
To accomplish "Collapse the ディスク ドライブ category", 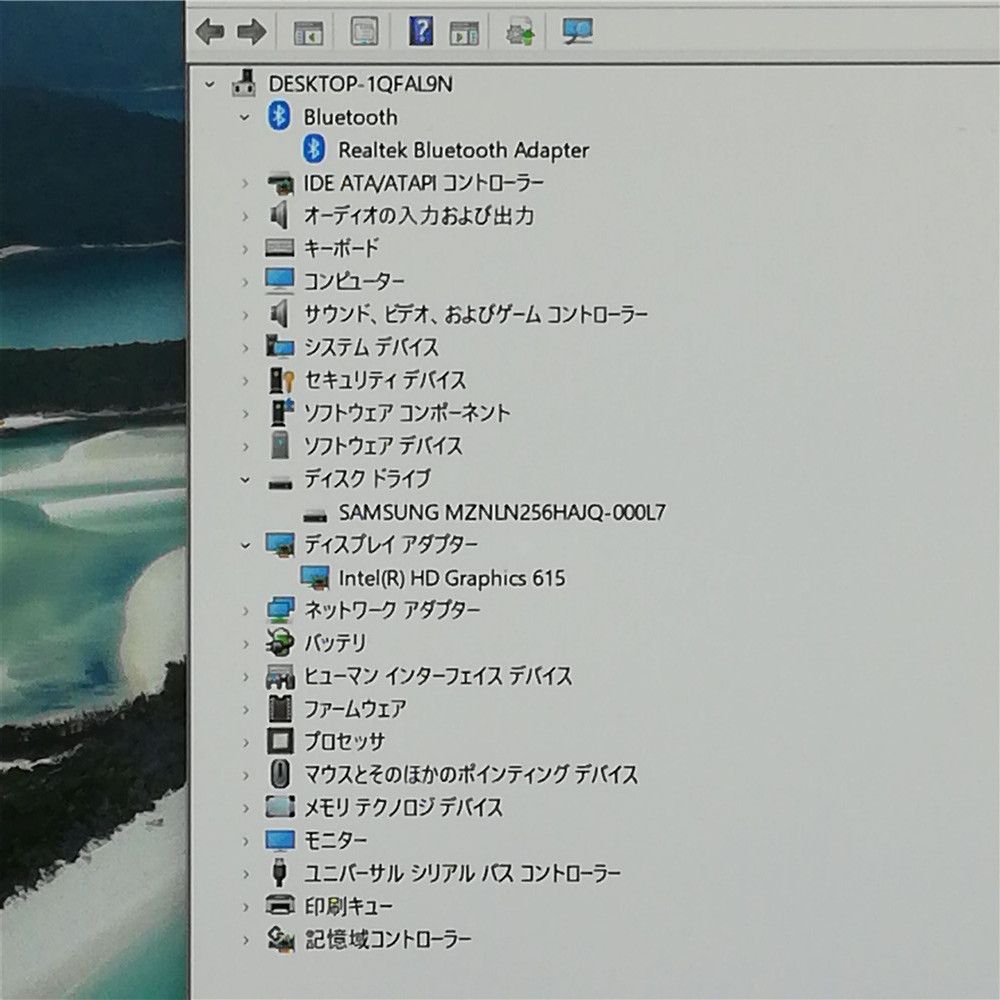I will 247,479.
